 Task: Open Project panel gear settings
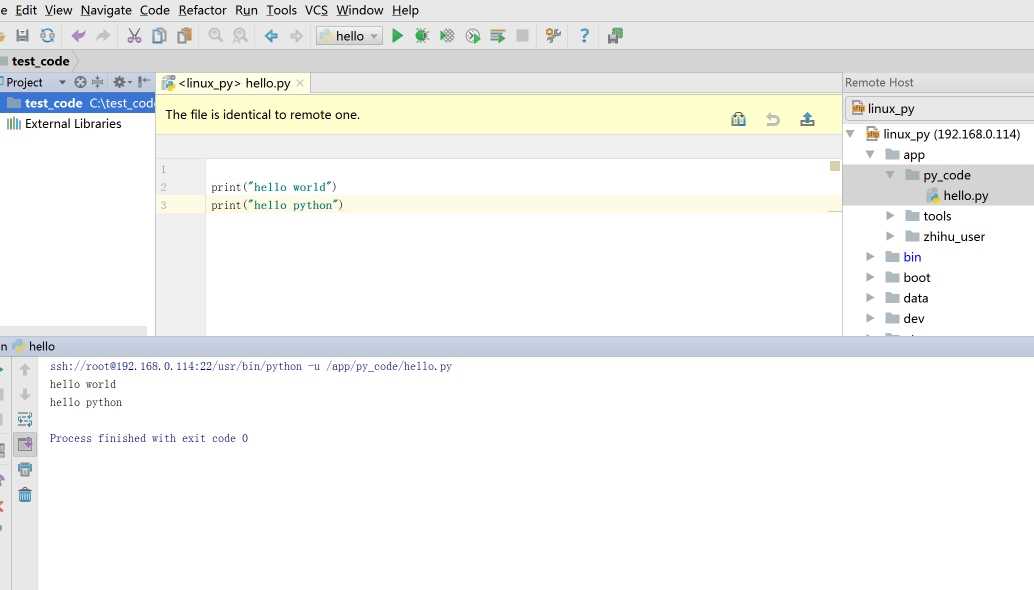pyautogui.click(x=121, y=82)
